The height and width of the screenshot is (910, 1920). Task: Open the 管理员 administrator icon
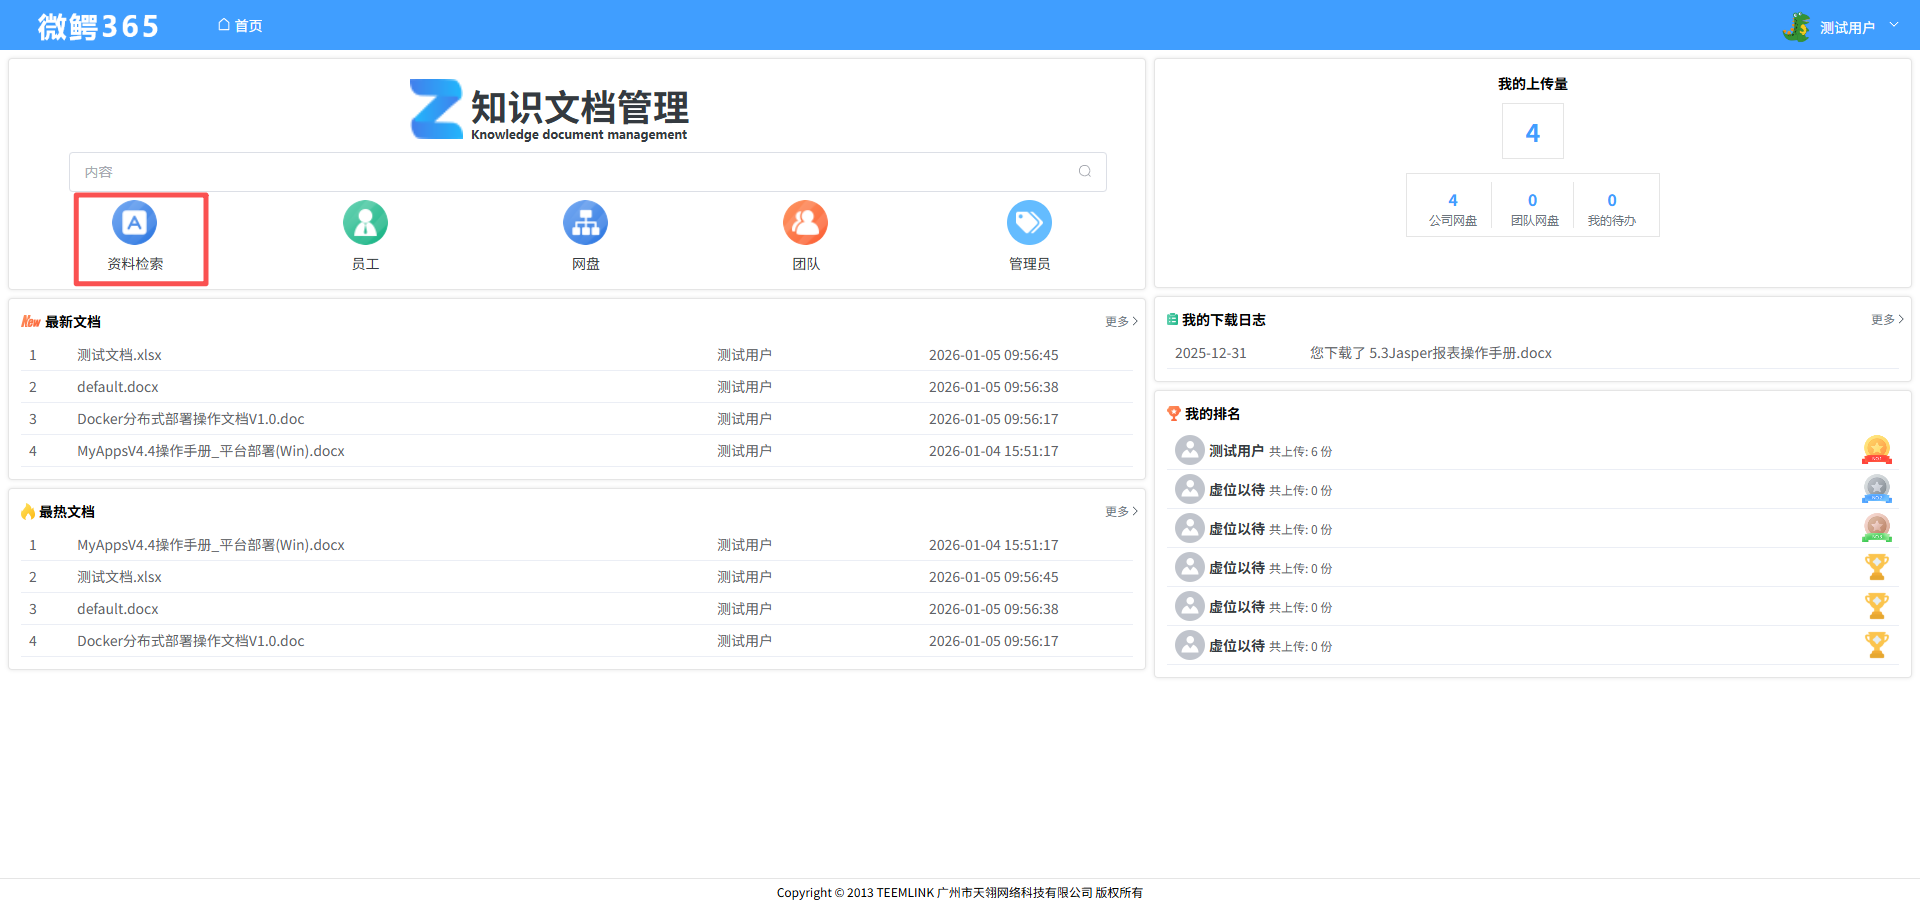[x=1029, y=222]
